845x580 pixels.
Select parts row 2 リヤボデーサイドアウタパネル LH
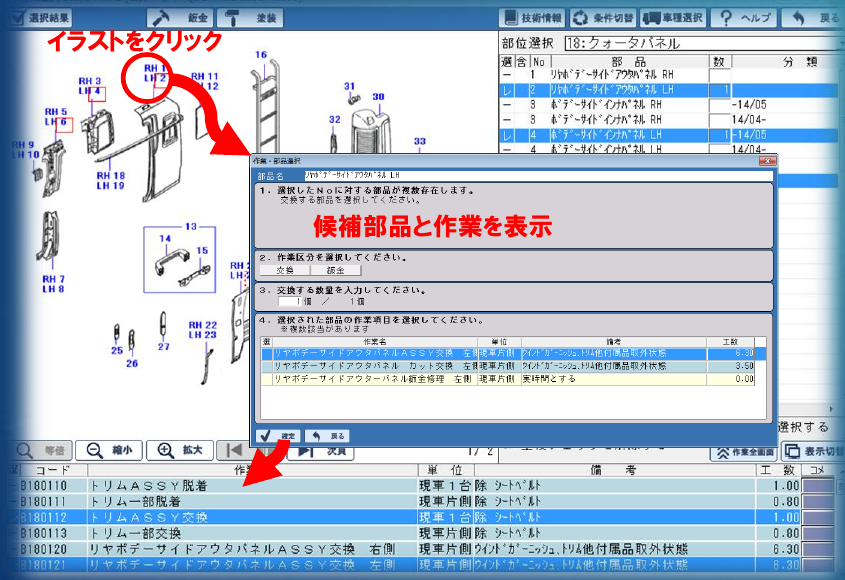(x=669, y=90)
